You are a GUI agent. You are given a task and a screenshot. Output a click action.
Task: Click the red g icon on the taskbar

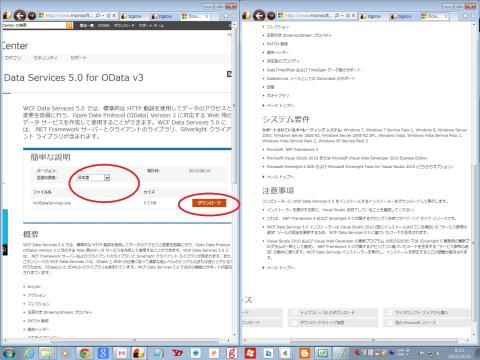[x=232, y=353]
